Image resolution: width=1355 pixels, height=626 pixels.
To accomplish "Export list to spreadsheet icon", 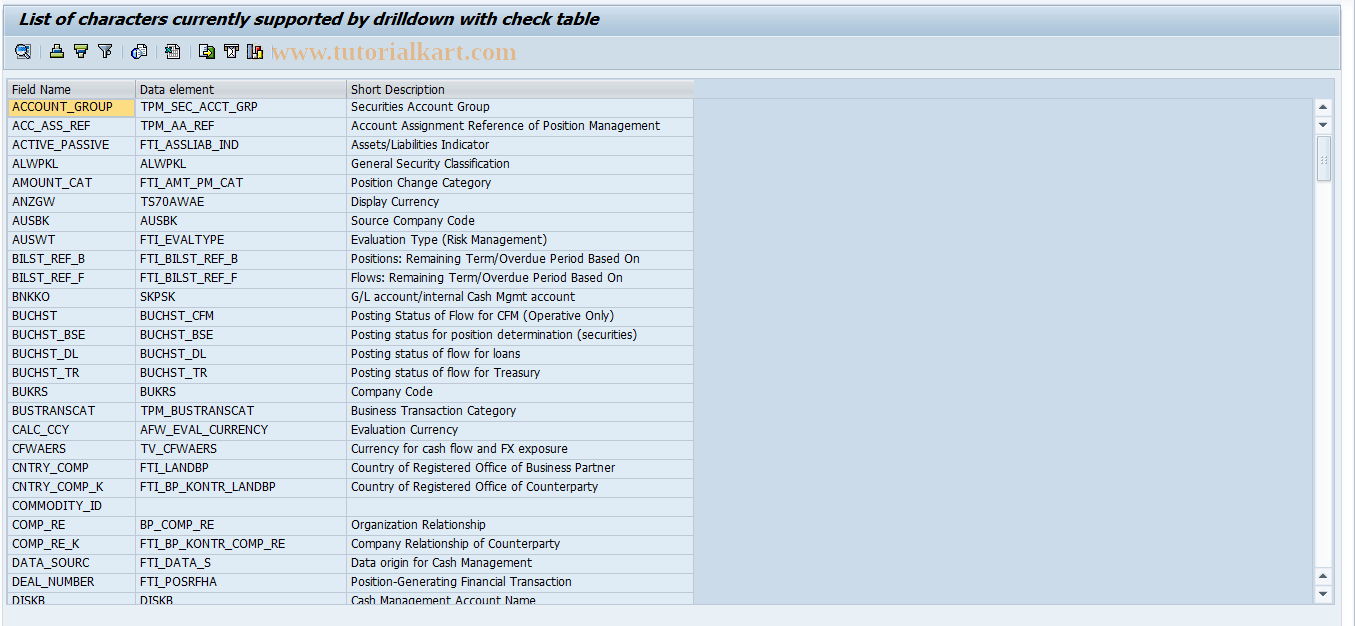I will (x=173, y=52).
